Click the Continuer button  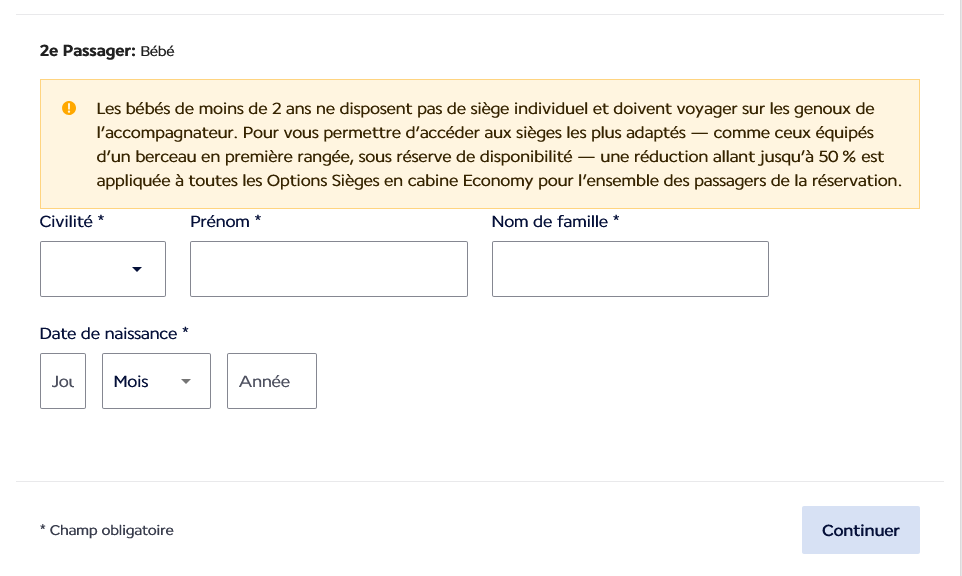[861, 530]
